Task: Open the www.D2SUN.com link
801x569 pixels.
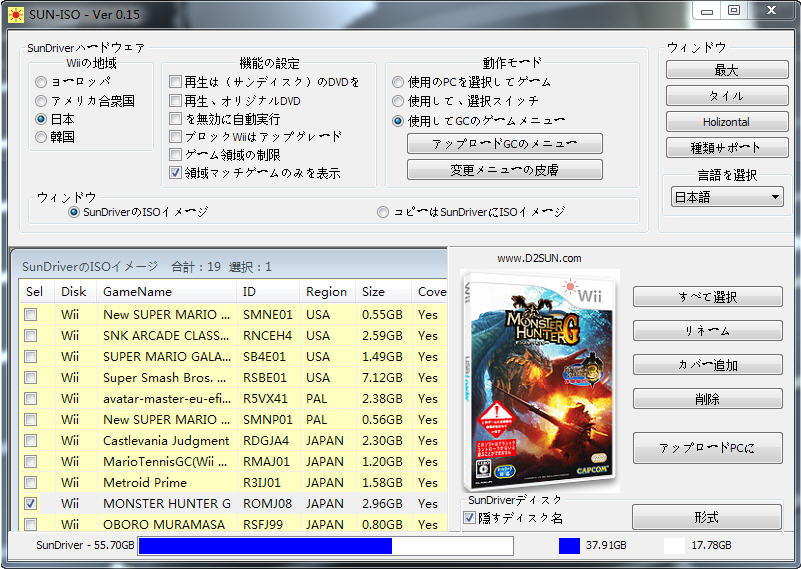Action: 539,258
